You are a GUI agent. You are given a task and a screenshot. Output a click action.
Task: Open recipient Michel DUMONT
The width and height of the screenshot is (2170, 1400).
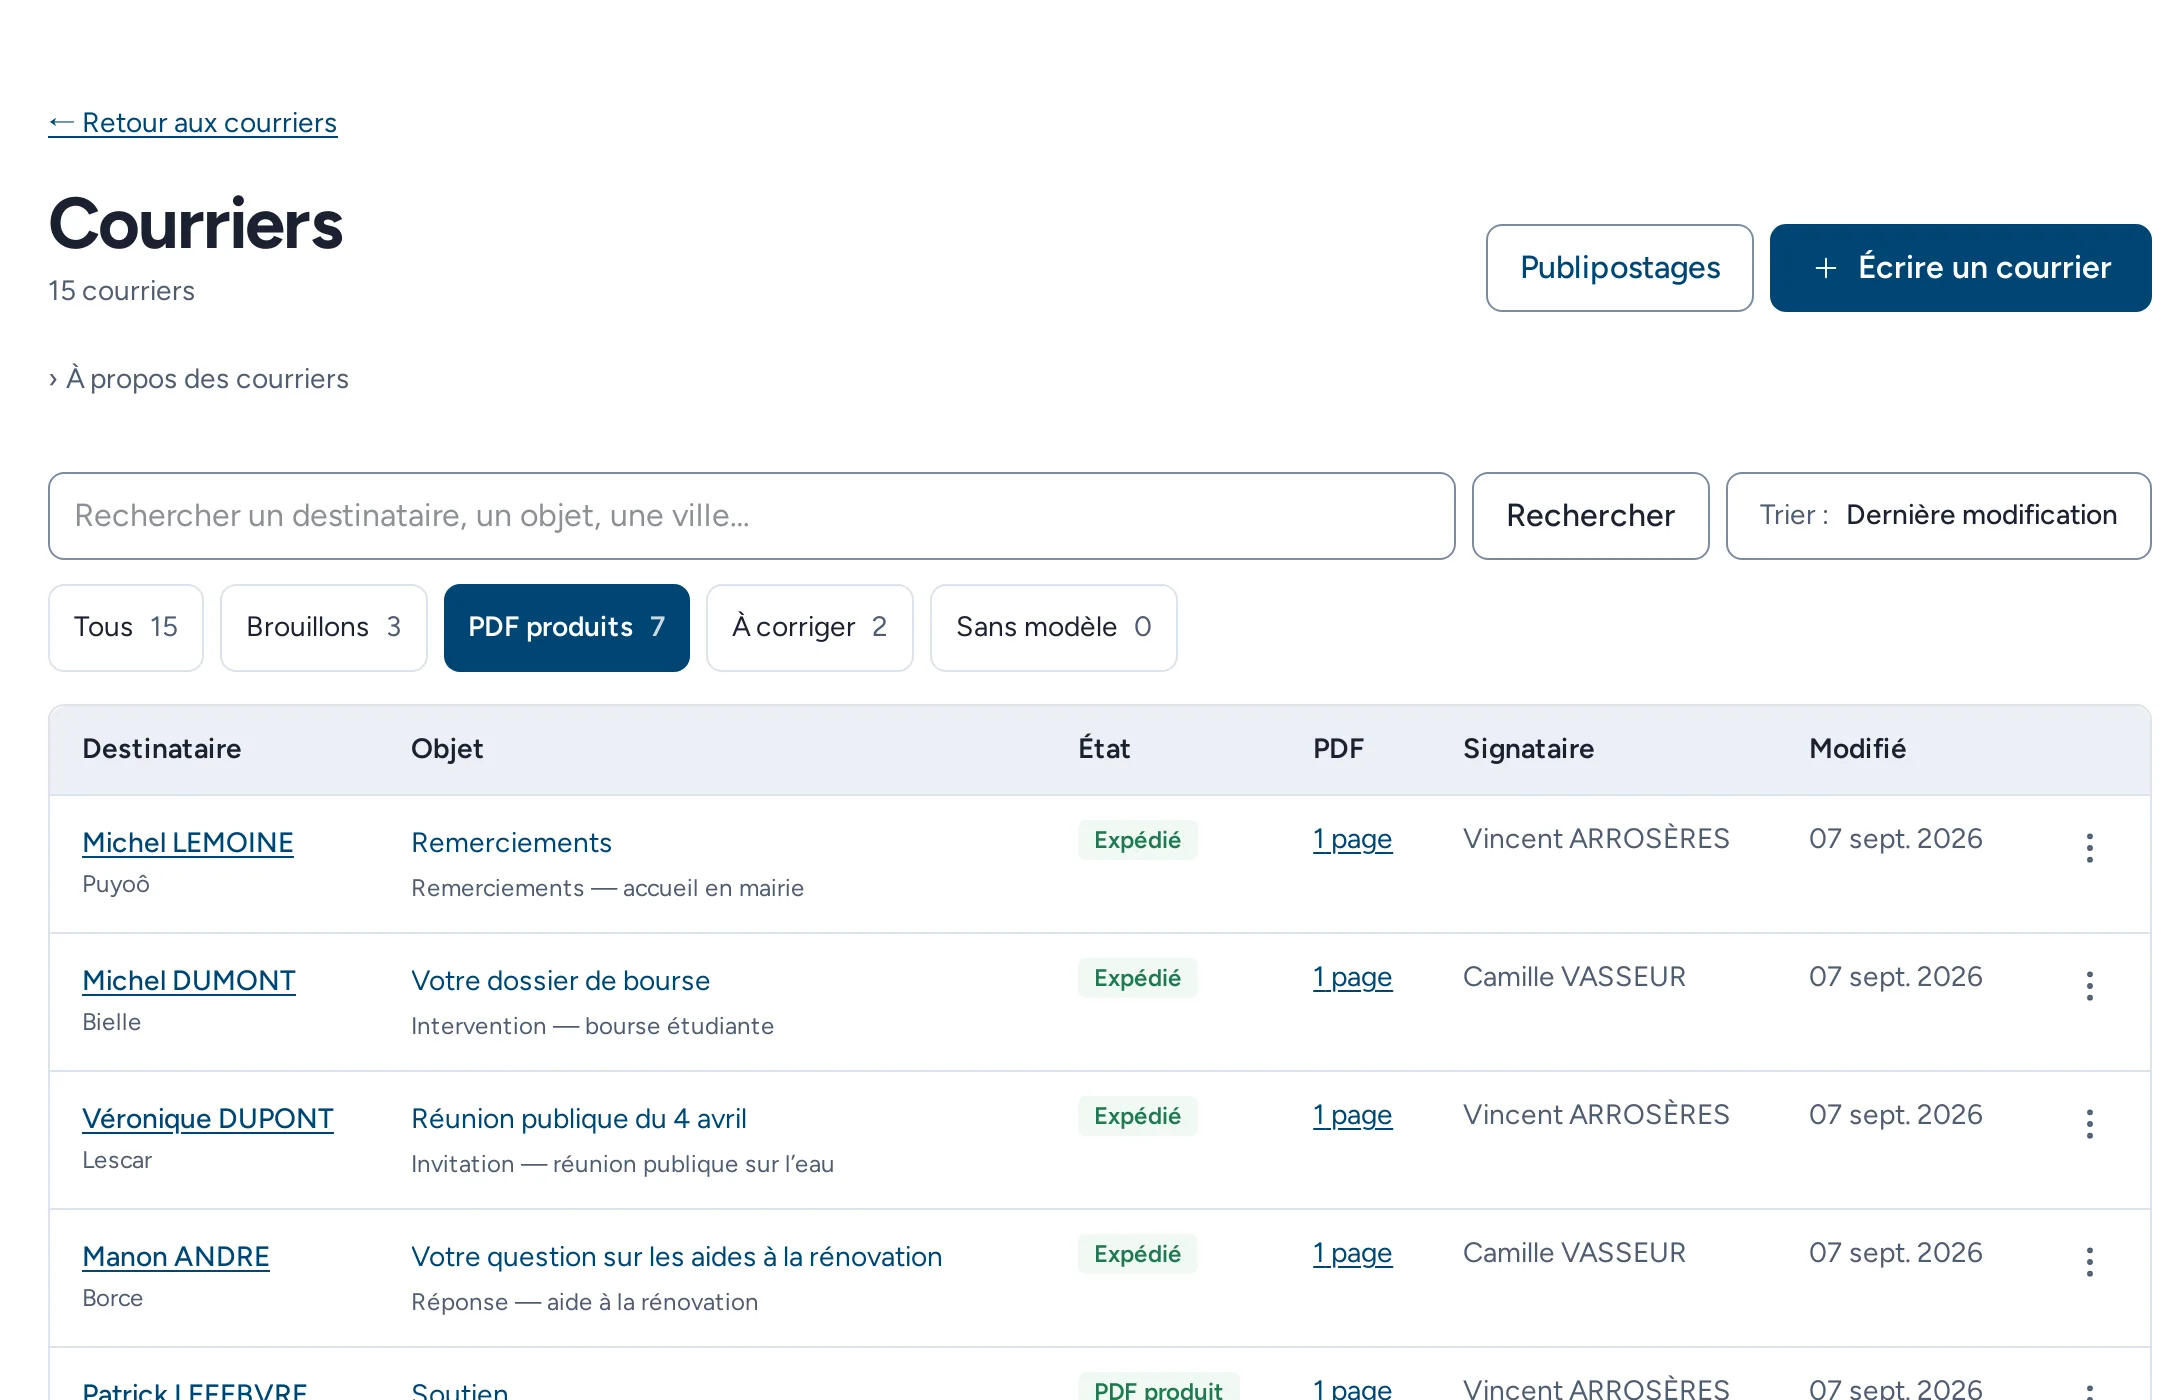[189, 981]
